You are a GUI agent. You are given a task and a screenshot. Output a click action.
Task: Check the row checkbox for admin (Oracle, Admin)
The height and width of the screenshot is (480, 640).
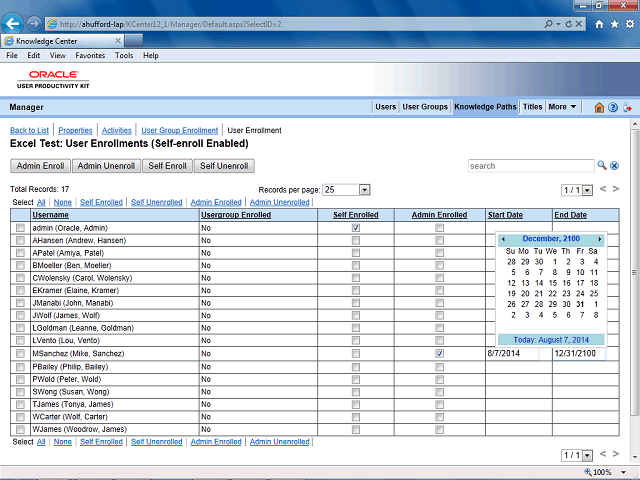point(20,228)
